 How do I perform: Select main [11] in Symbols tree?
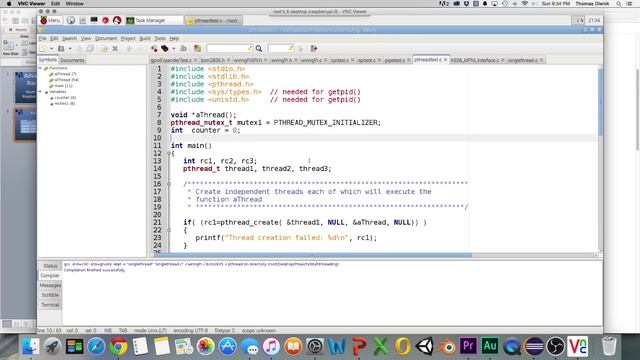tap(63, 86)
